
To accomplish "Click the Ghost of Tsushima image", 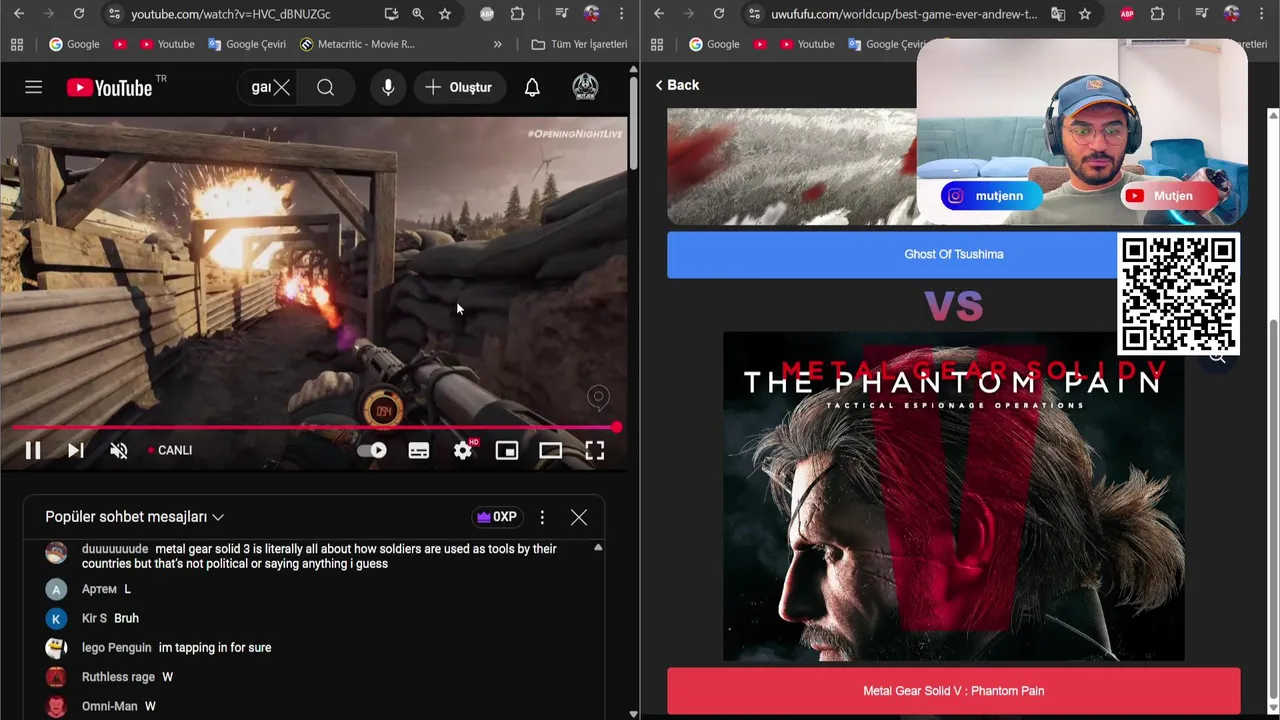I will 792,166.
